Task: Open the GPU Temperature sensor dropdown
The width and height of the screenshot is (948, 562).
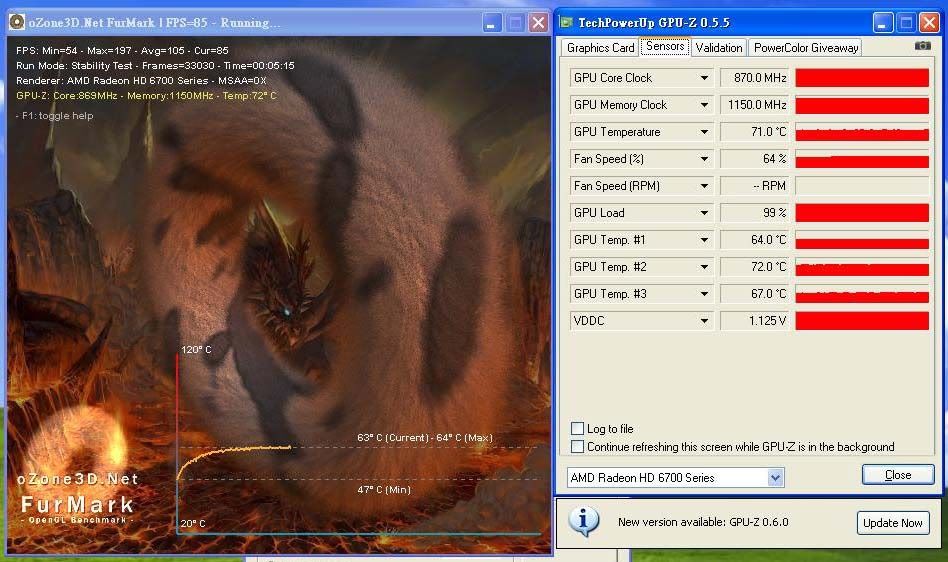Action: click(704, 132)
